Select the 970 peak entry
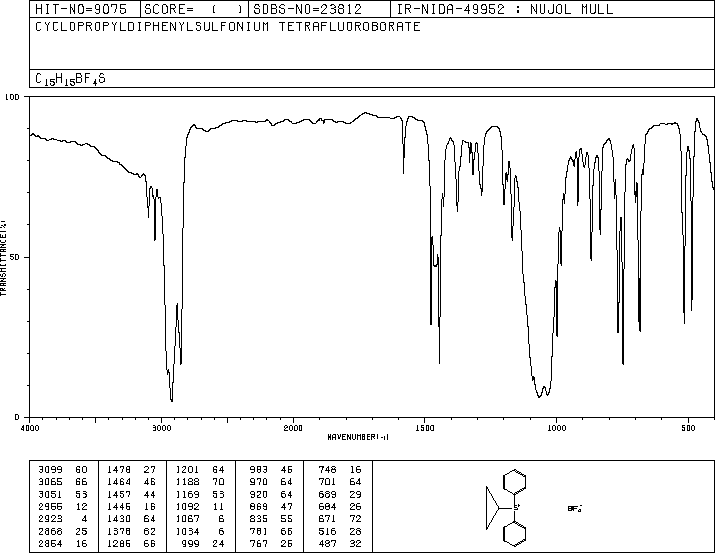 (271, 482)
